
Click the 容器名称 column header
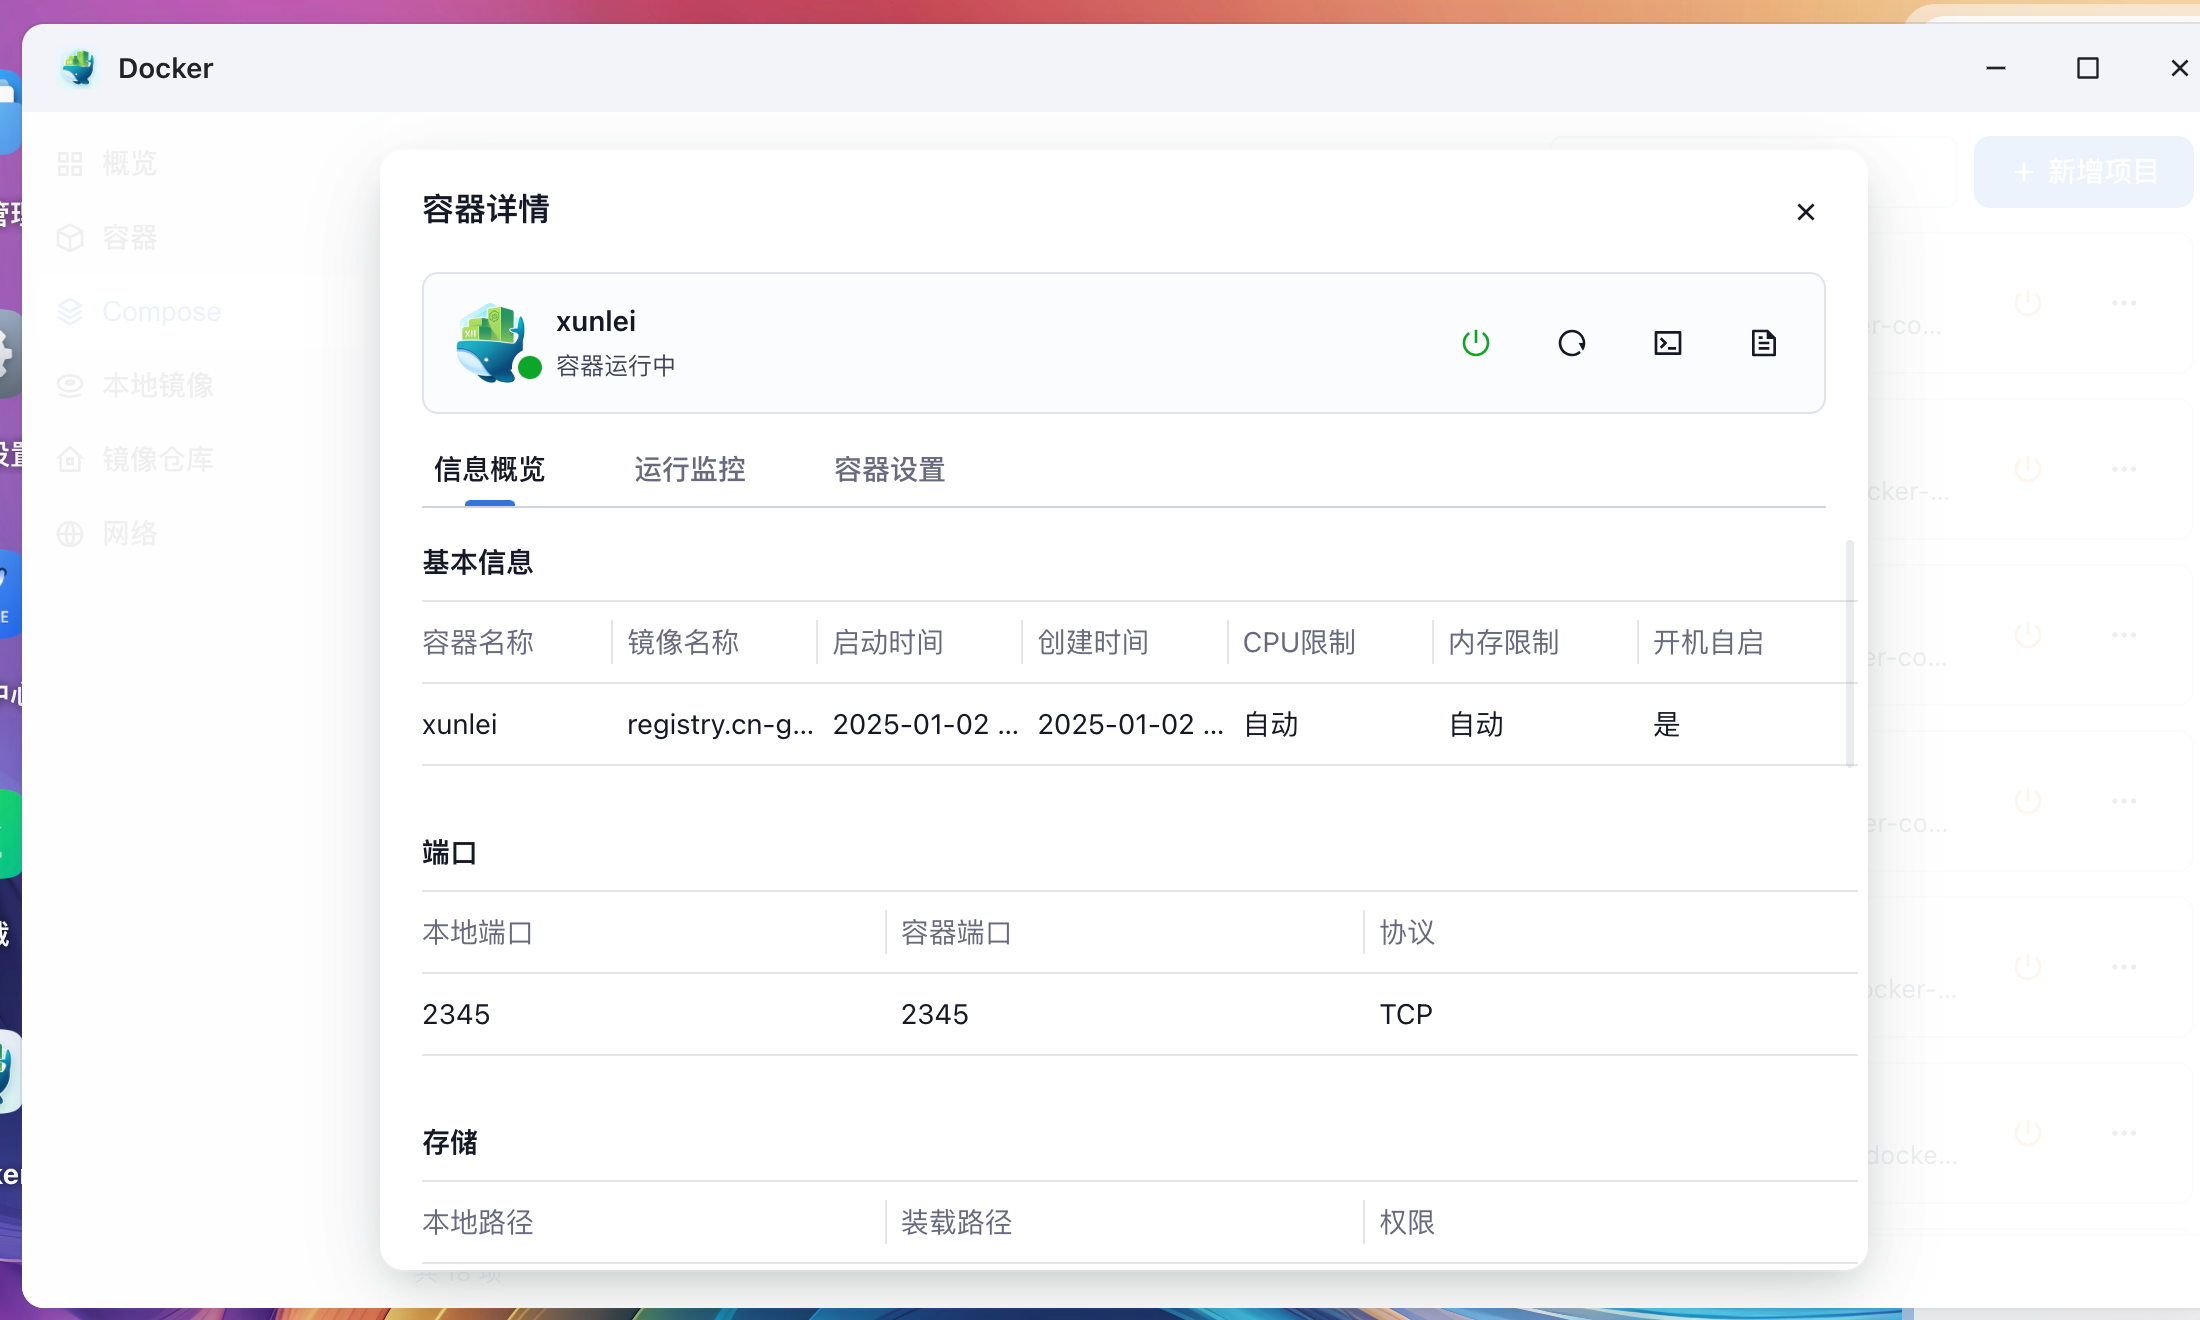(478, 642)
